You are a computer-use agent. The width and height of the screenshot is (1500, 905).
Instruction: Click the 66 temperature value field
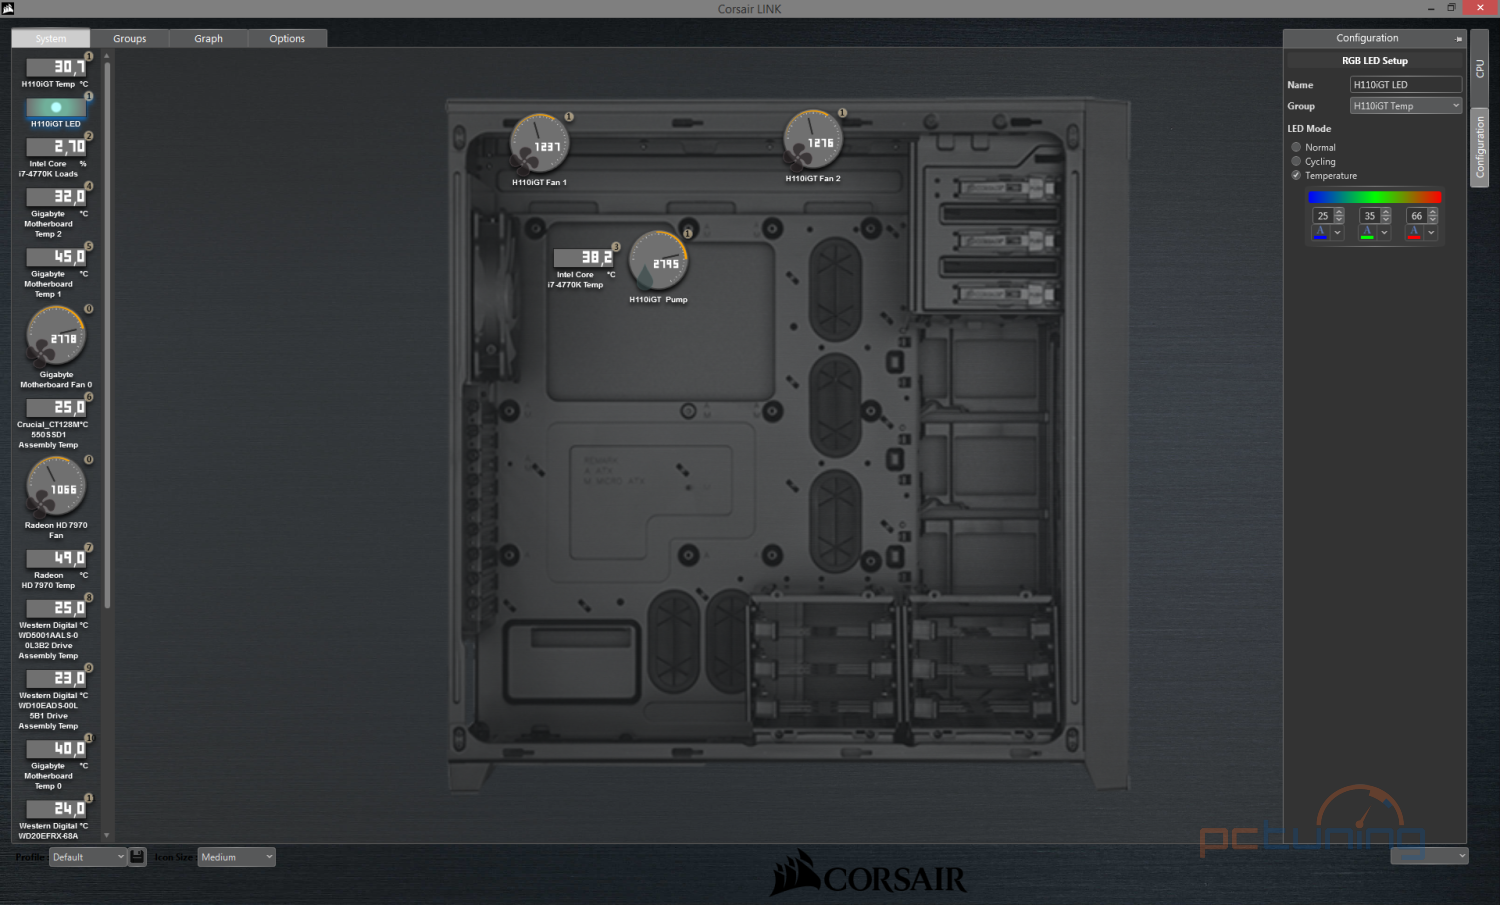click(1417, 215)
